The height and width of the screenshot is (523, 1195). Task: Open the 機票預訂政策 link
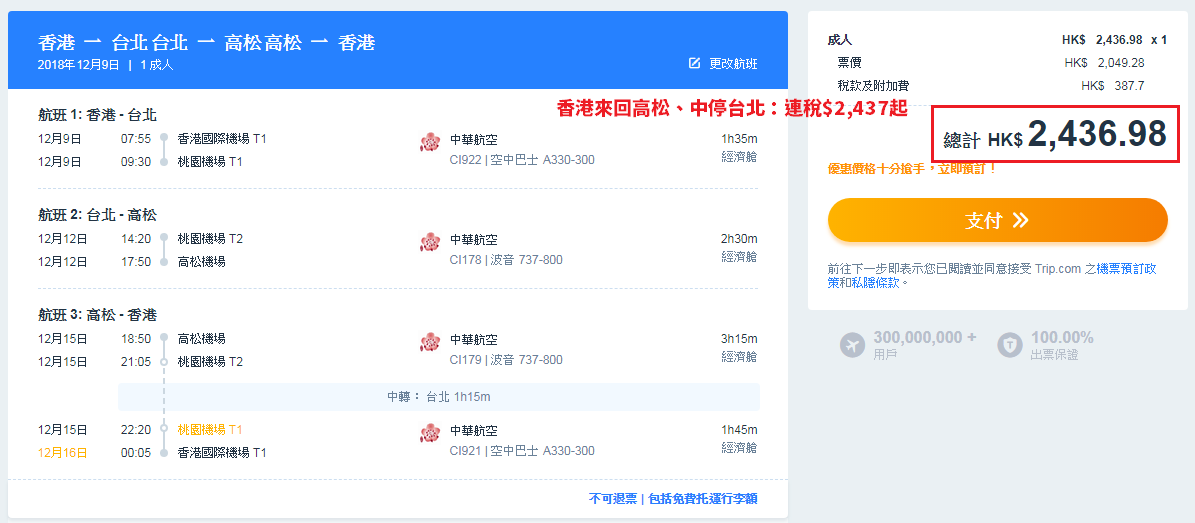[1126, 268]
